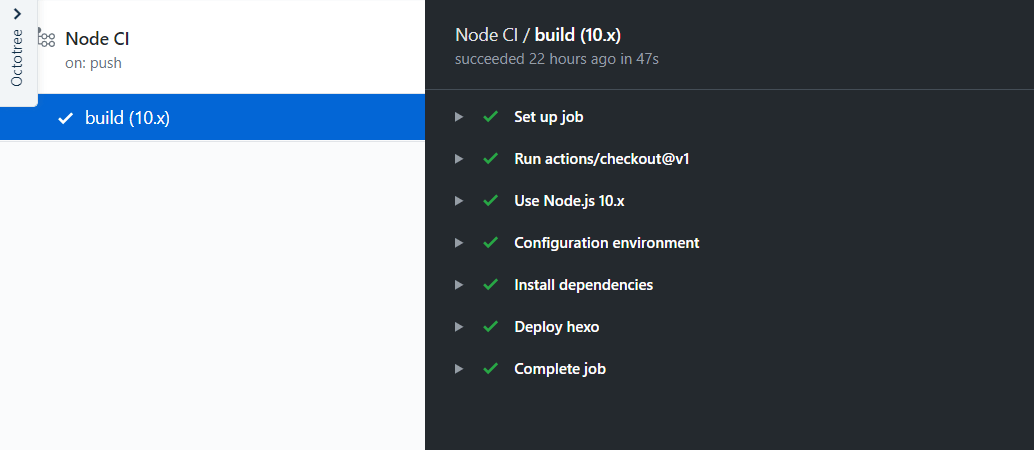Screen dimensions: 1034x450
Task: Click the Octotree expand chevron icon
Action: (x=17, y=13)
